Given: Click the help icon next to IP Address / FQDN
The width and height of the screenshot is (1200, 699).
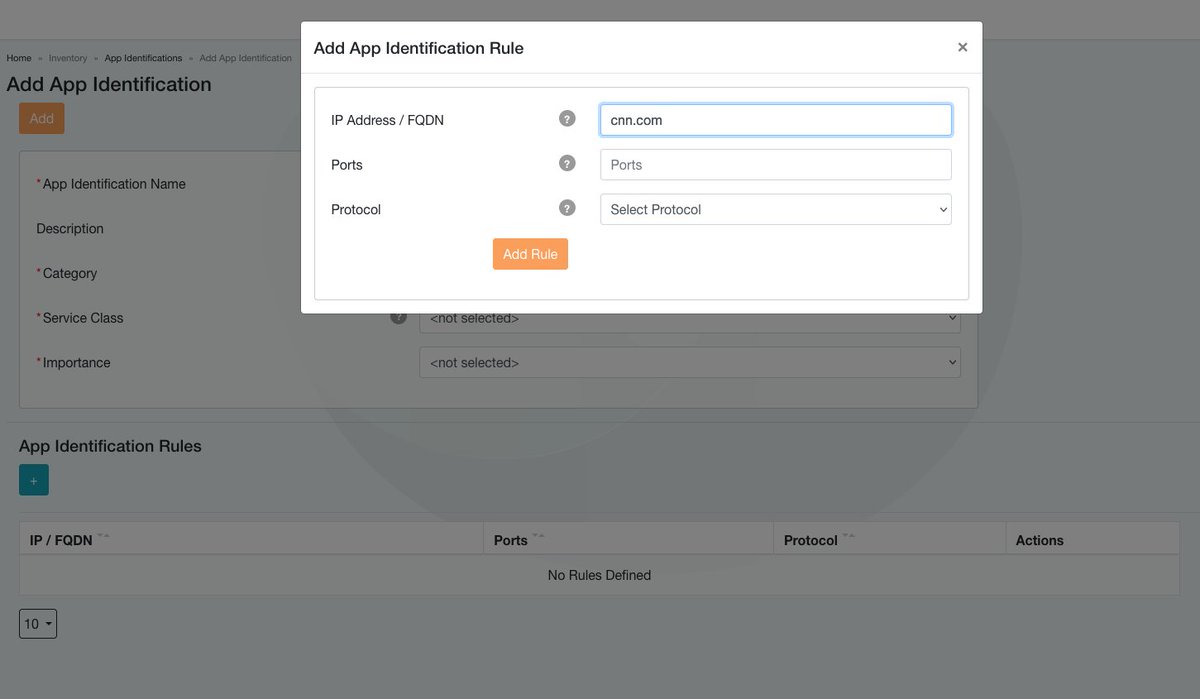Looking at the screenshot, I should [567, 119].
